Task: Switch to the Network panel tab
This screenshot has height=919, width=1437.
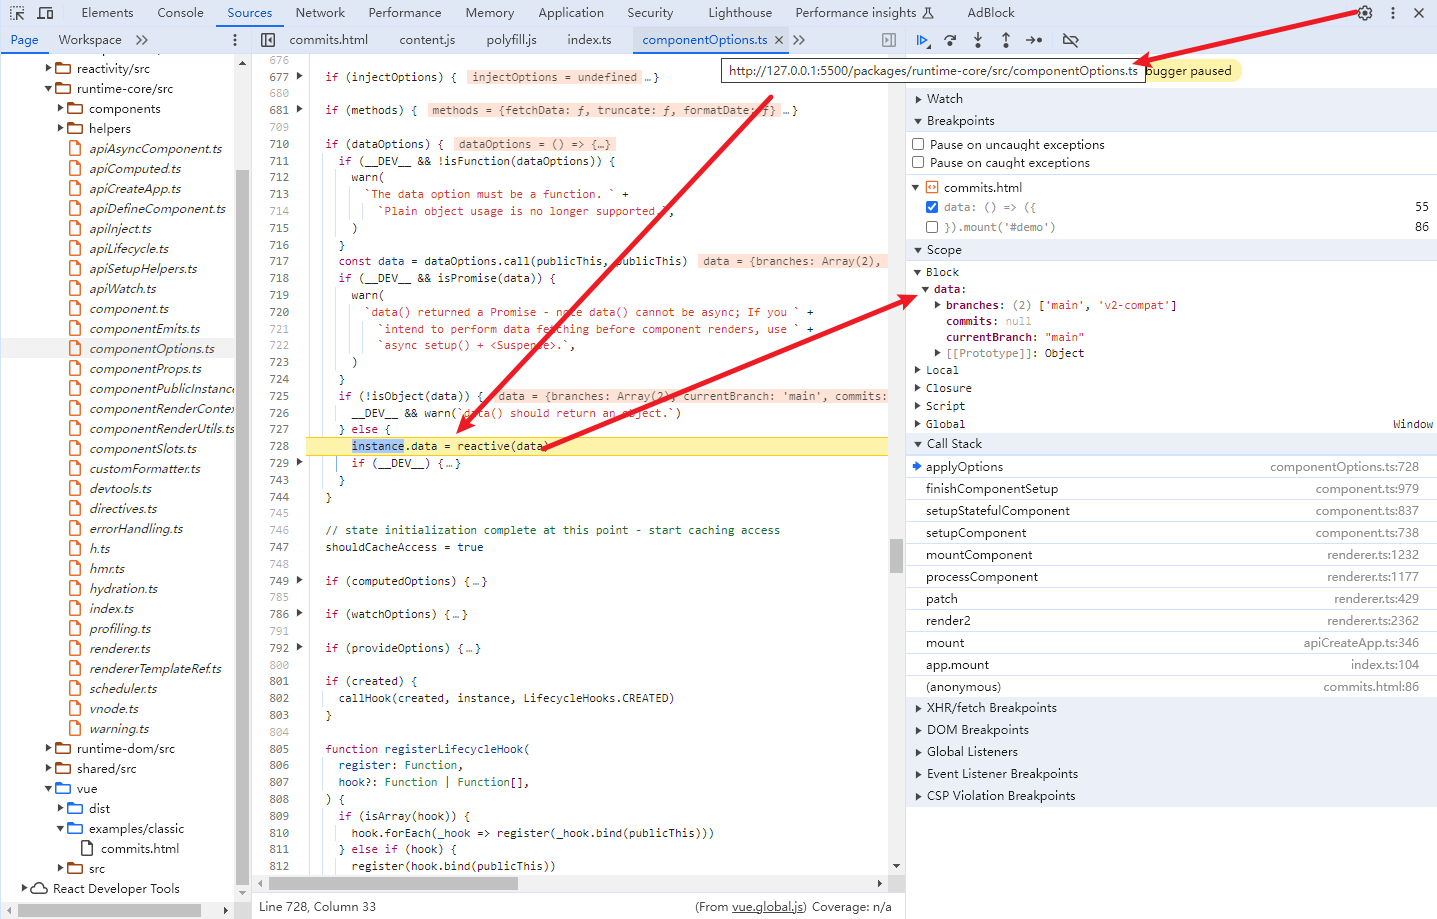Action: point(320,13)
